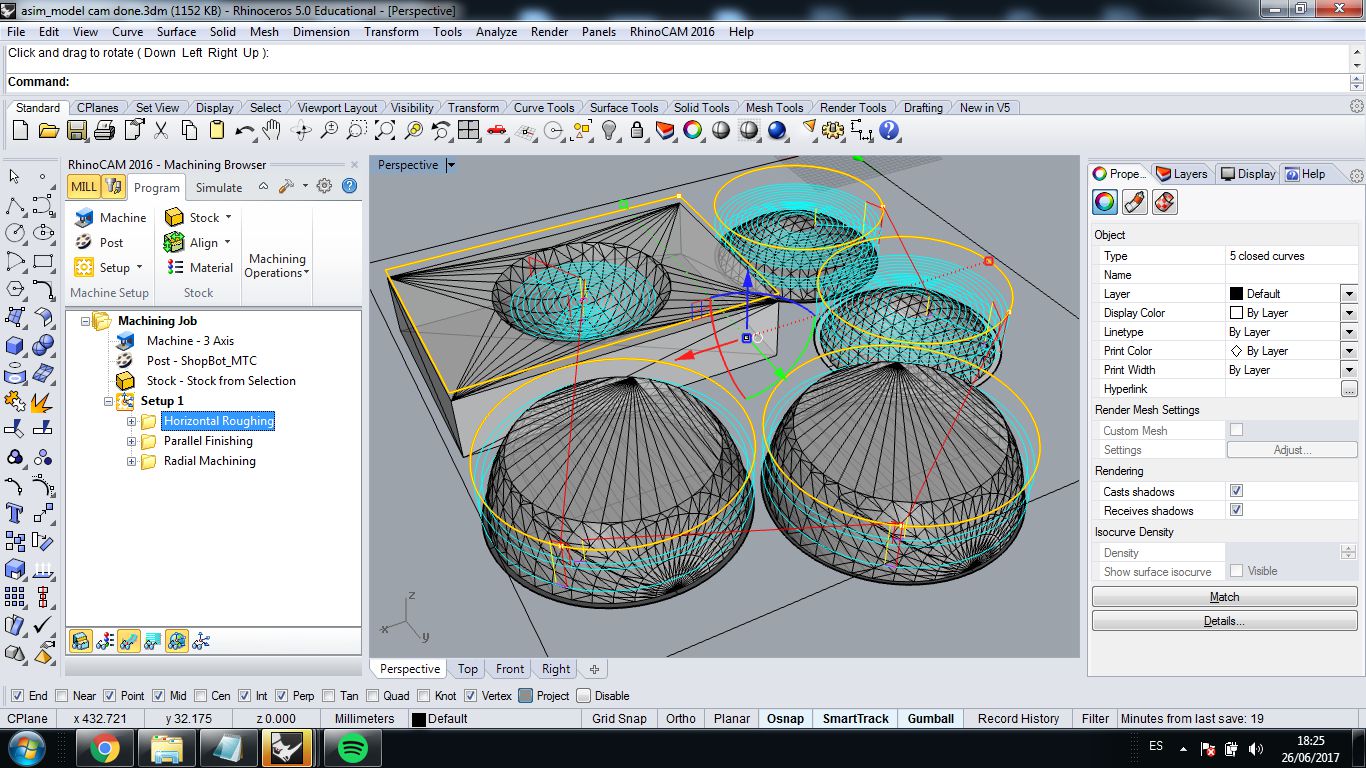The width and height of the screenshot is (1366, 768).
Task: Toggle the Casts shadows checkbox
Action: pos(1236,491)
